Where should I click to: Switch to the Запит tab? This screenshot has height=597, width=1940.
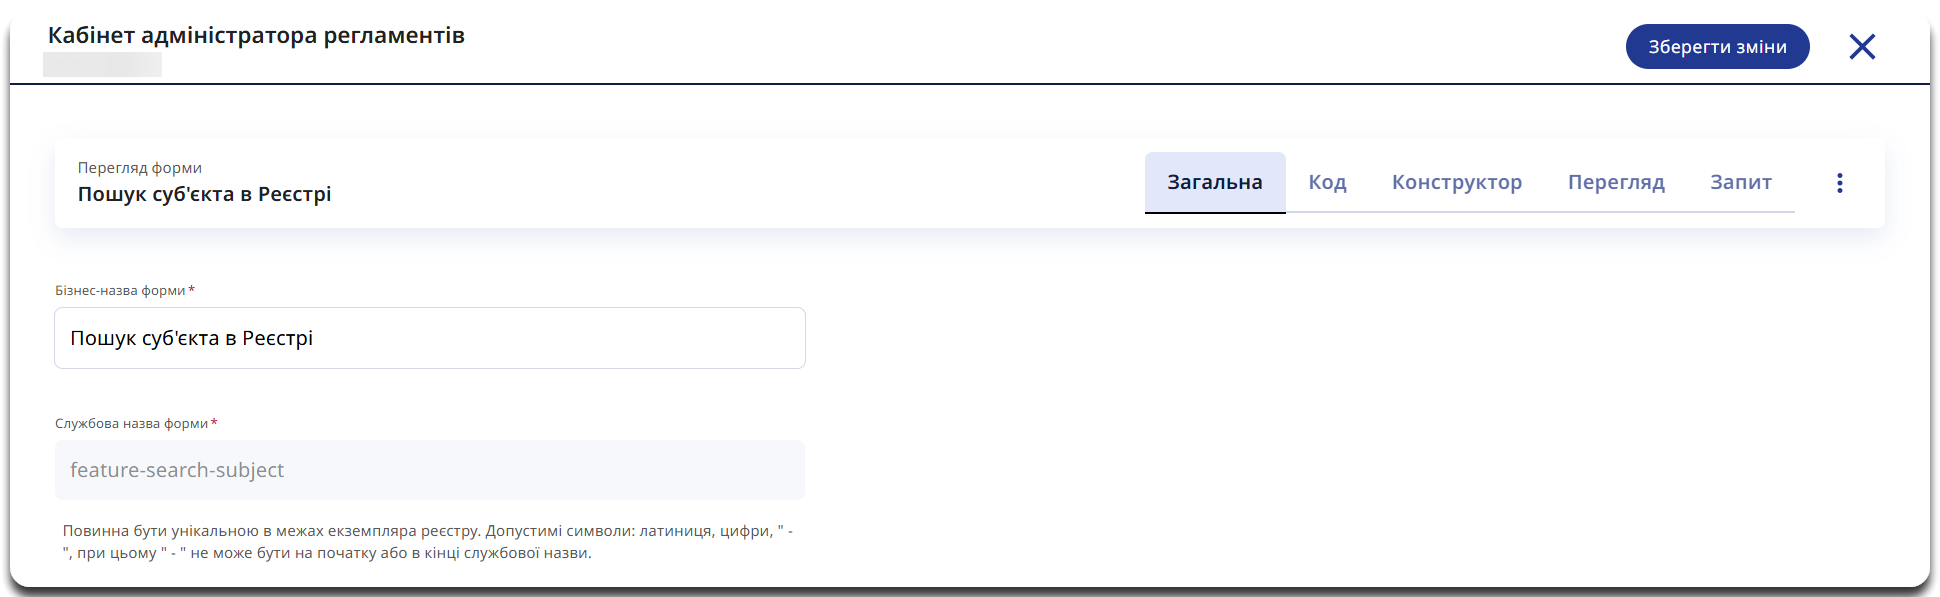[x=1740, y=183]
